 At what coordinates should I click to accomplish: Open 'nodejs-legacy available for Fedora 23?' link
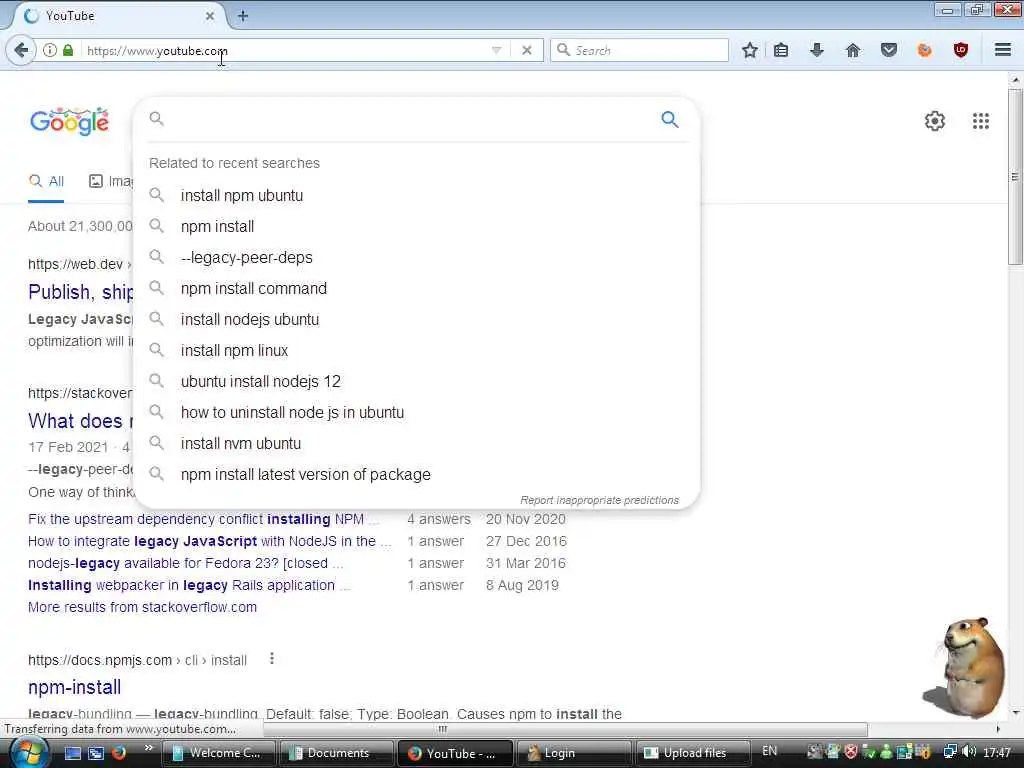185,564
